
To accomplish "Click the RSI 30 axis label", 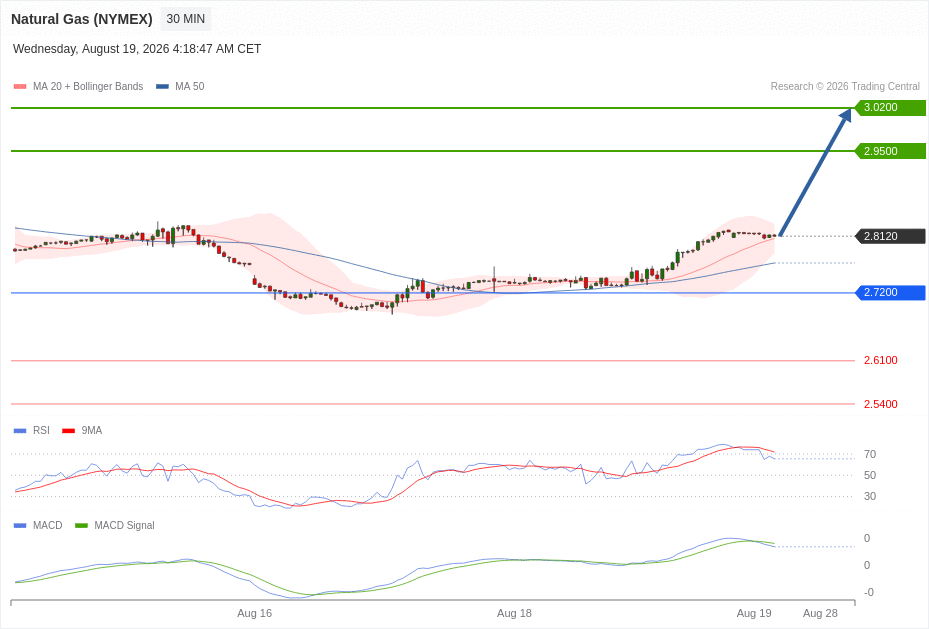I will [870, 496].
